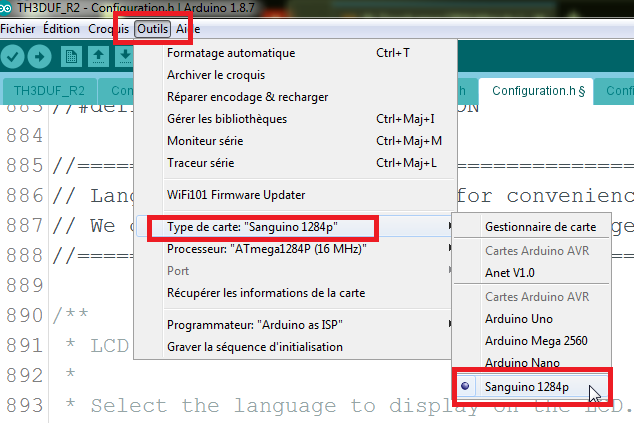Image resolution: width=634 pixels, height=423 pixels.
Task: Select the Anet V1.0 board
Action: click(532, 273)
